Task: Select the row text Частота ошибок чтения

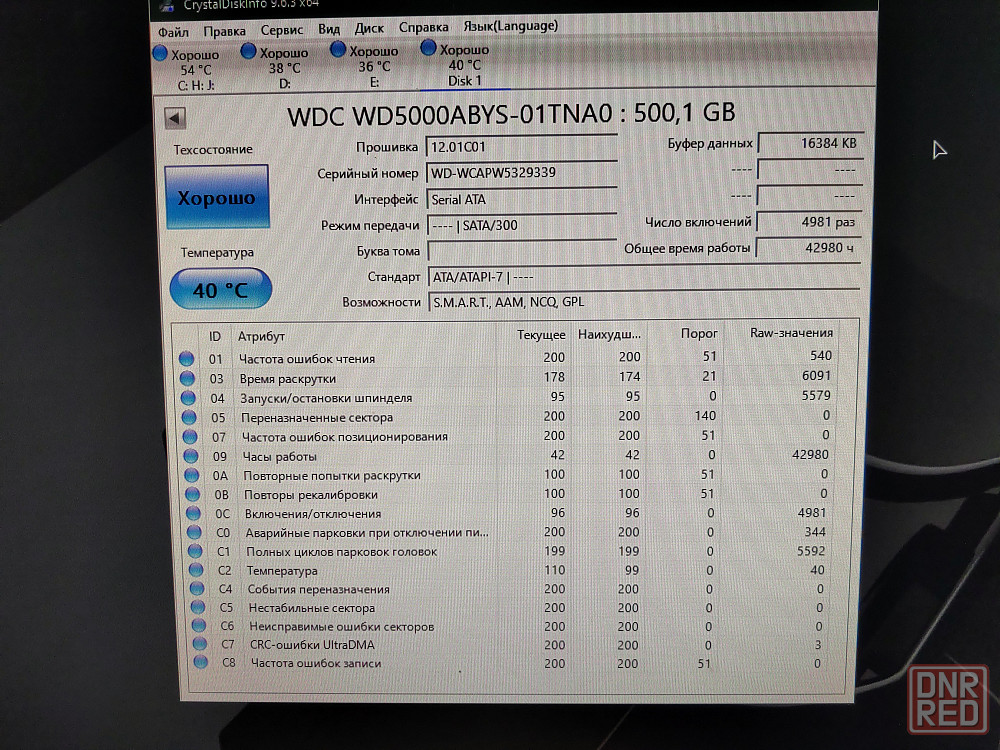Action: [307, 358]
